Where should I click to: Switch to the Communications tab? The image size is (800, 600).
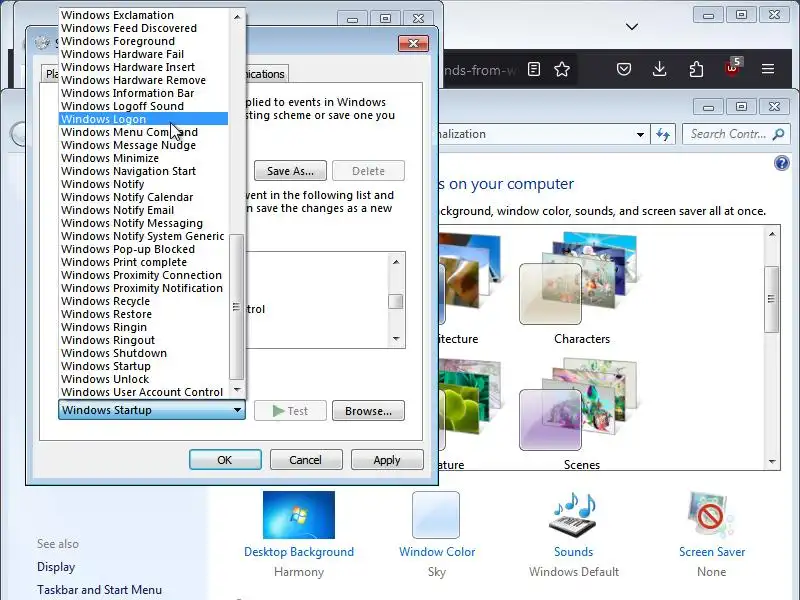click(x=266, y=74)
